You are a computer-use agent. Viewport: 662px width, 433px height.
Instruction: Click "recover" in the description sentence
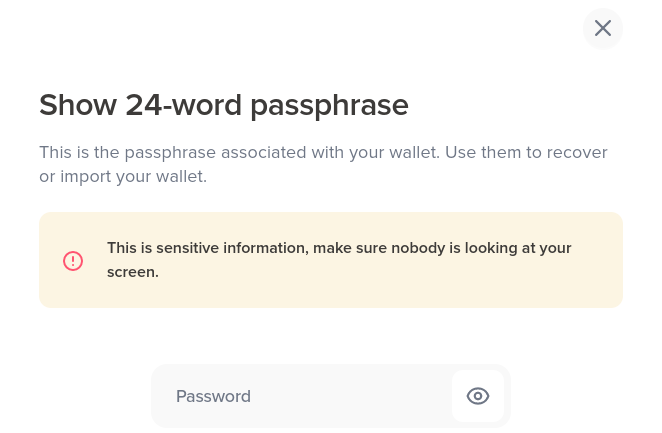(x=577, y=152)
